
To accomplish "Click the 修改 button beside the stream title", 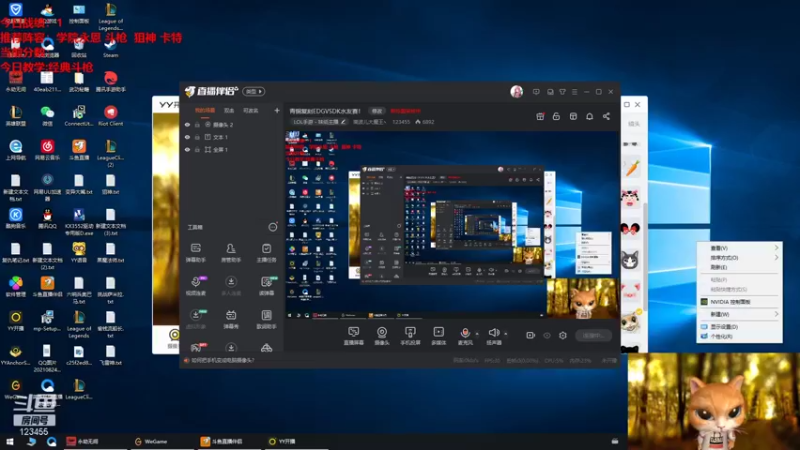I will point(377,111).
